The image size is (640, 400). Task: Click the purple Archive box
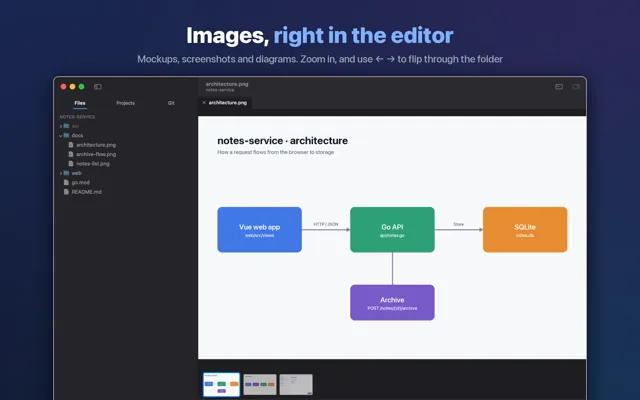392,302
